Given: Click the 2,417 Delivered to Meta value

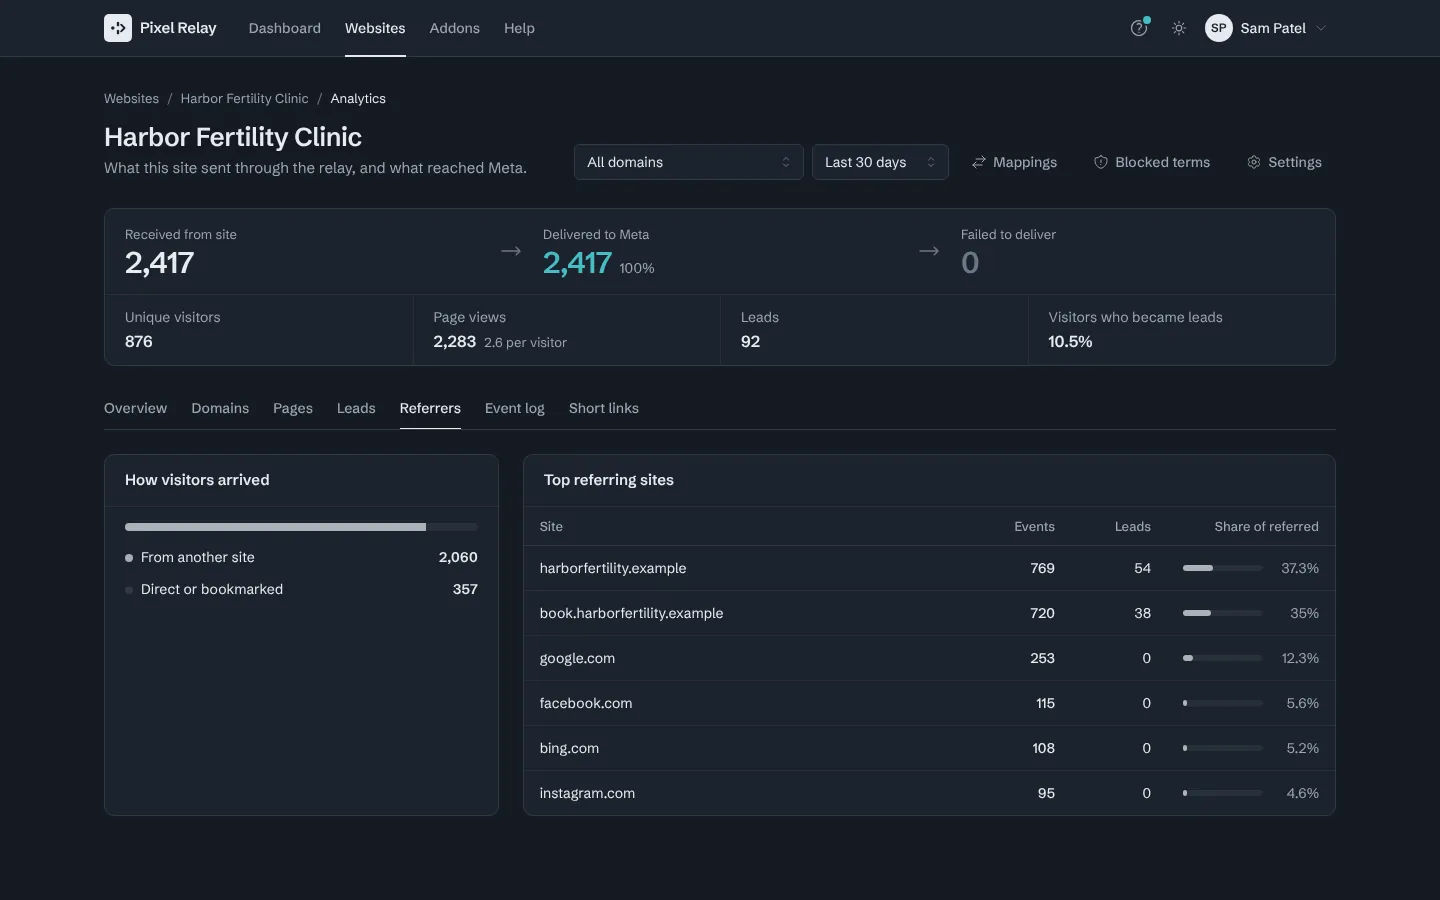Looking at the screenshot, I should 577,263.
